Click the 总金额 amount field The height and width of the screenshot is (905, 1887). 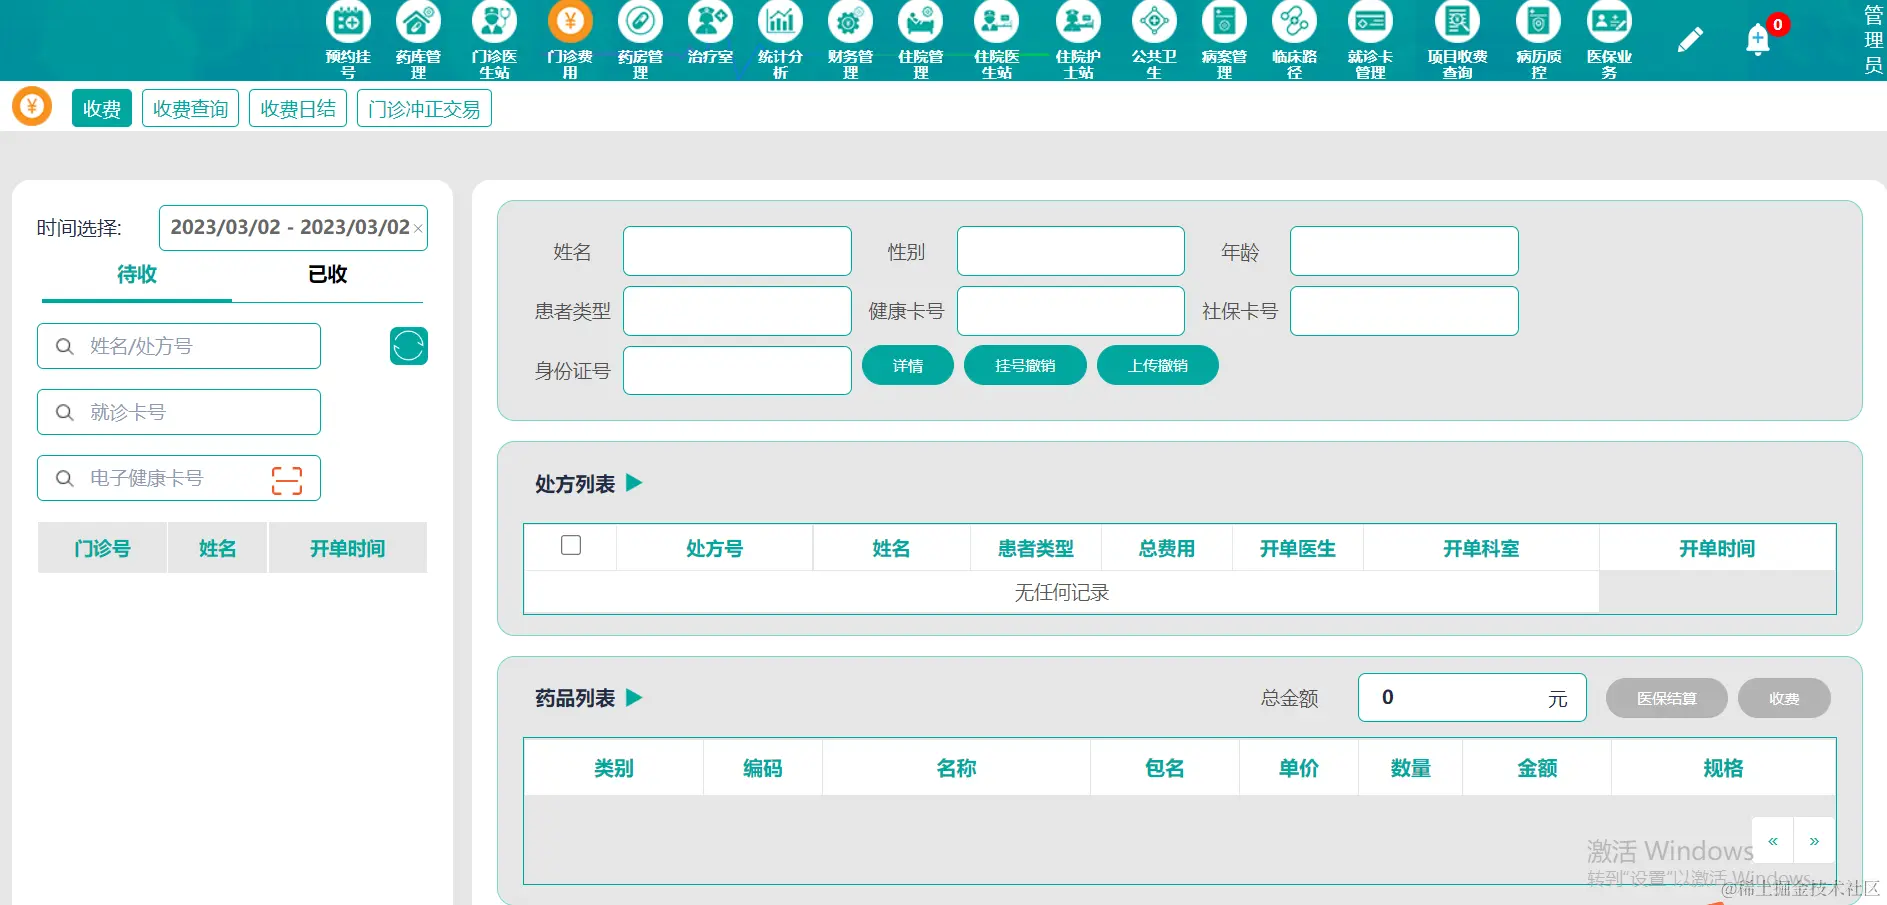point(1472,697)
